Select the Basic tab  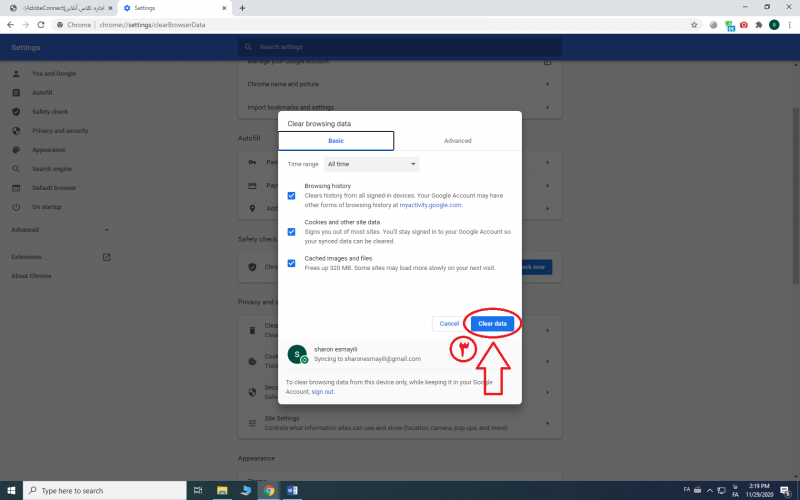[336, 141]
